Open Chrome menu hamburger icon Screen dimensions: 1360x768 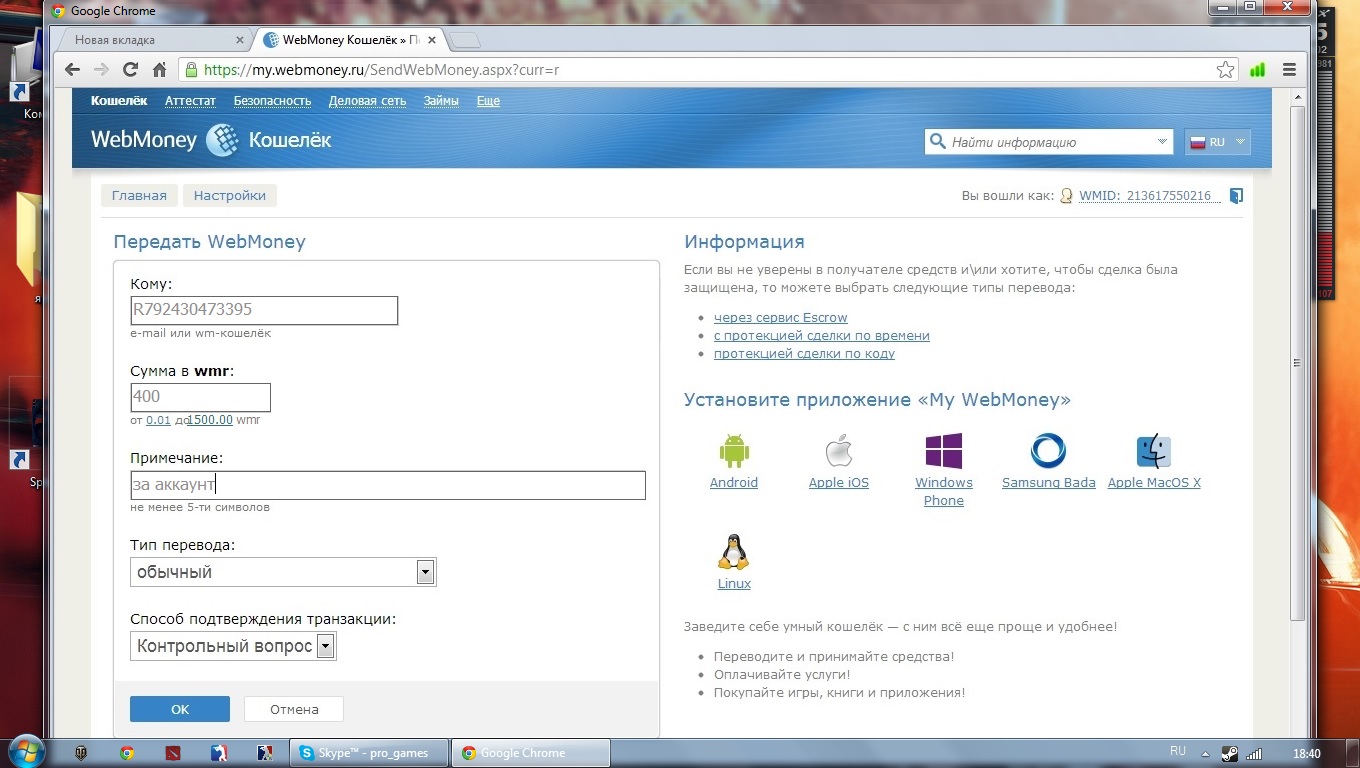tap(1289, 70)
